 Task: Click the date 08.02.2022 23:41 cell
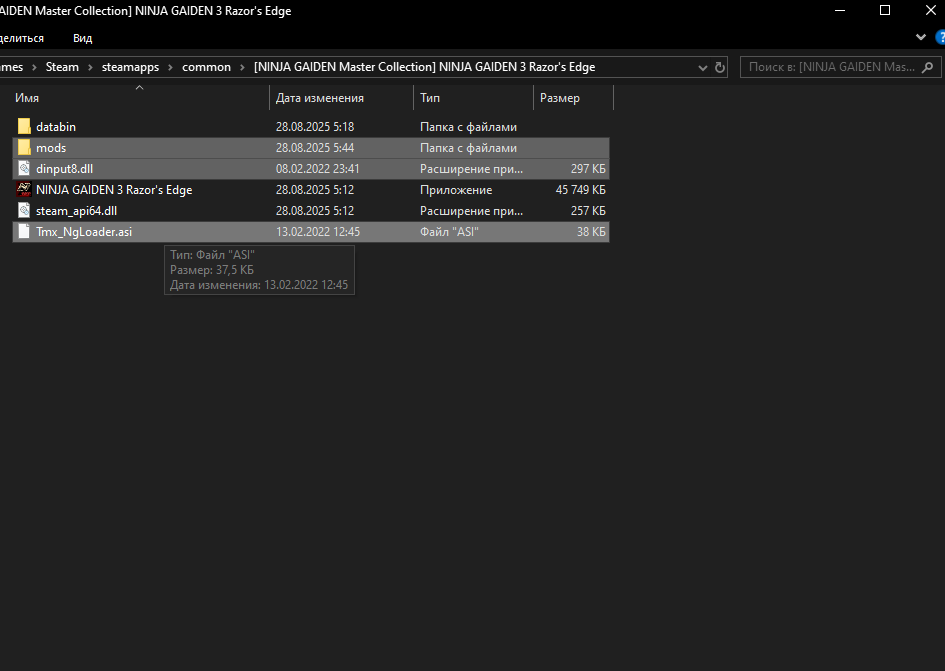(x=318, y=169)
